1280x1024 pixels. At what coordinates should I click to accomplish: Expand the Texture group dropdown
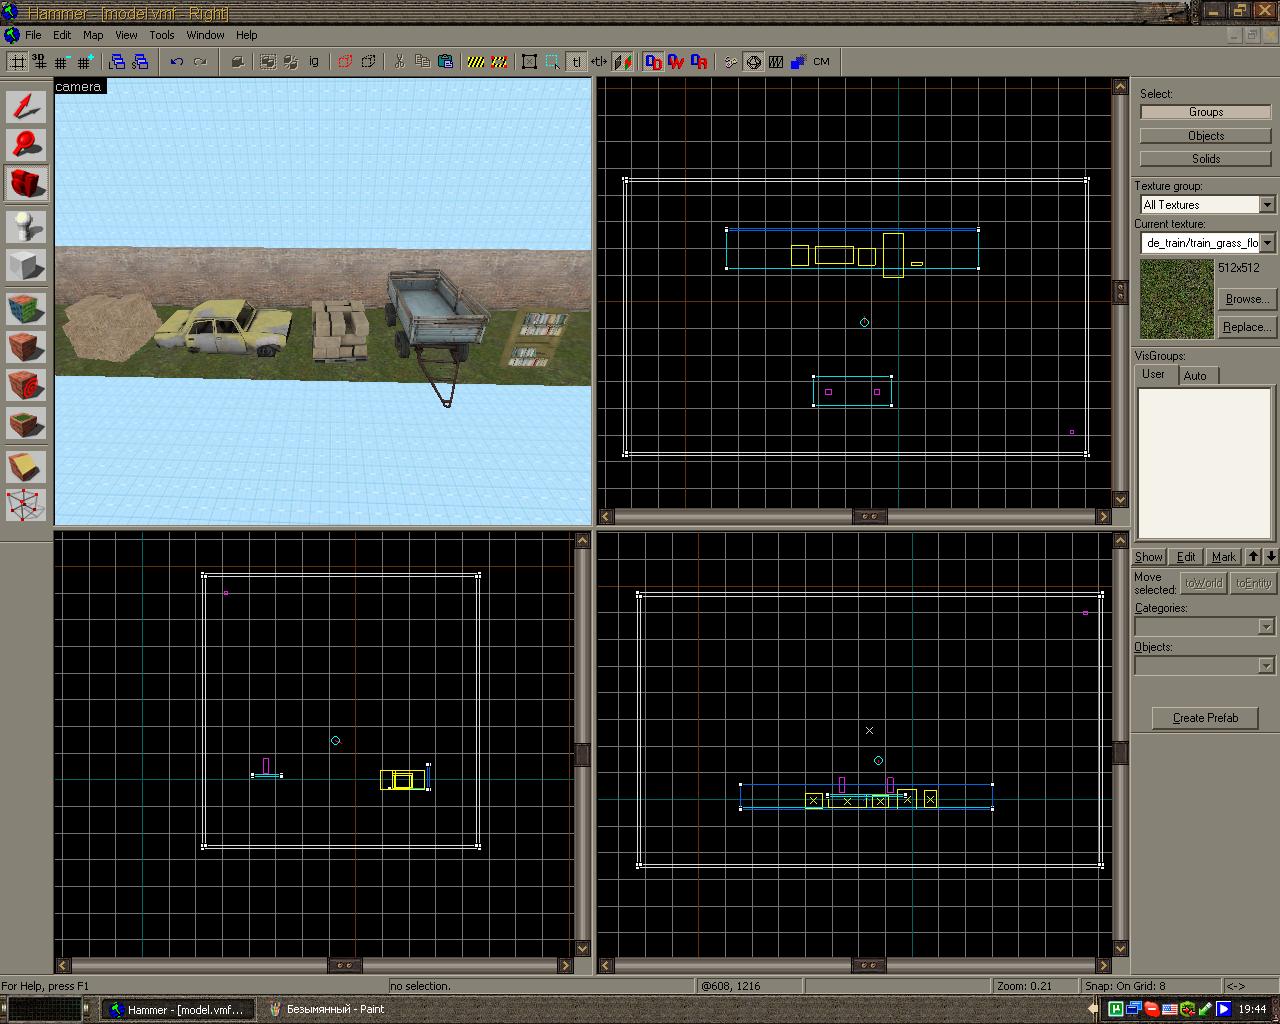[x=1267, y=205]
